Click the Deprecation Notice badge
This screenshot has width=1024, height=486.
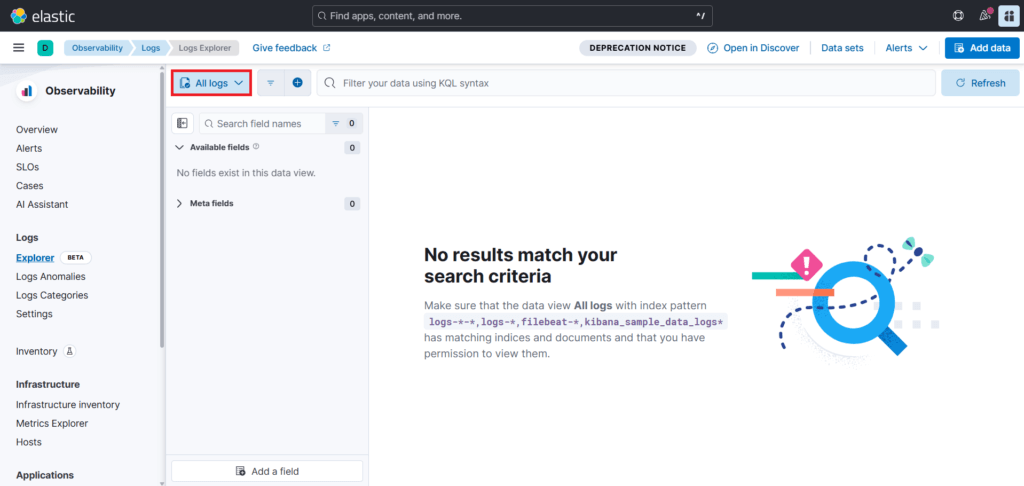637,48
